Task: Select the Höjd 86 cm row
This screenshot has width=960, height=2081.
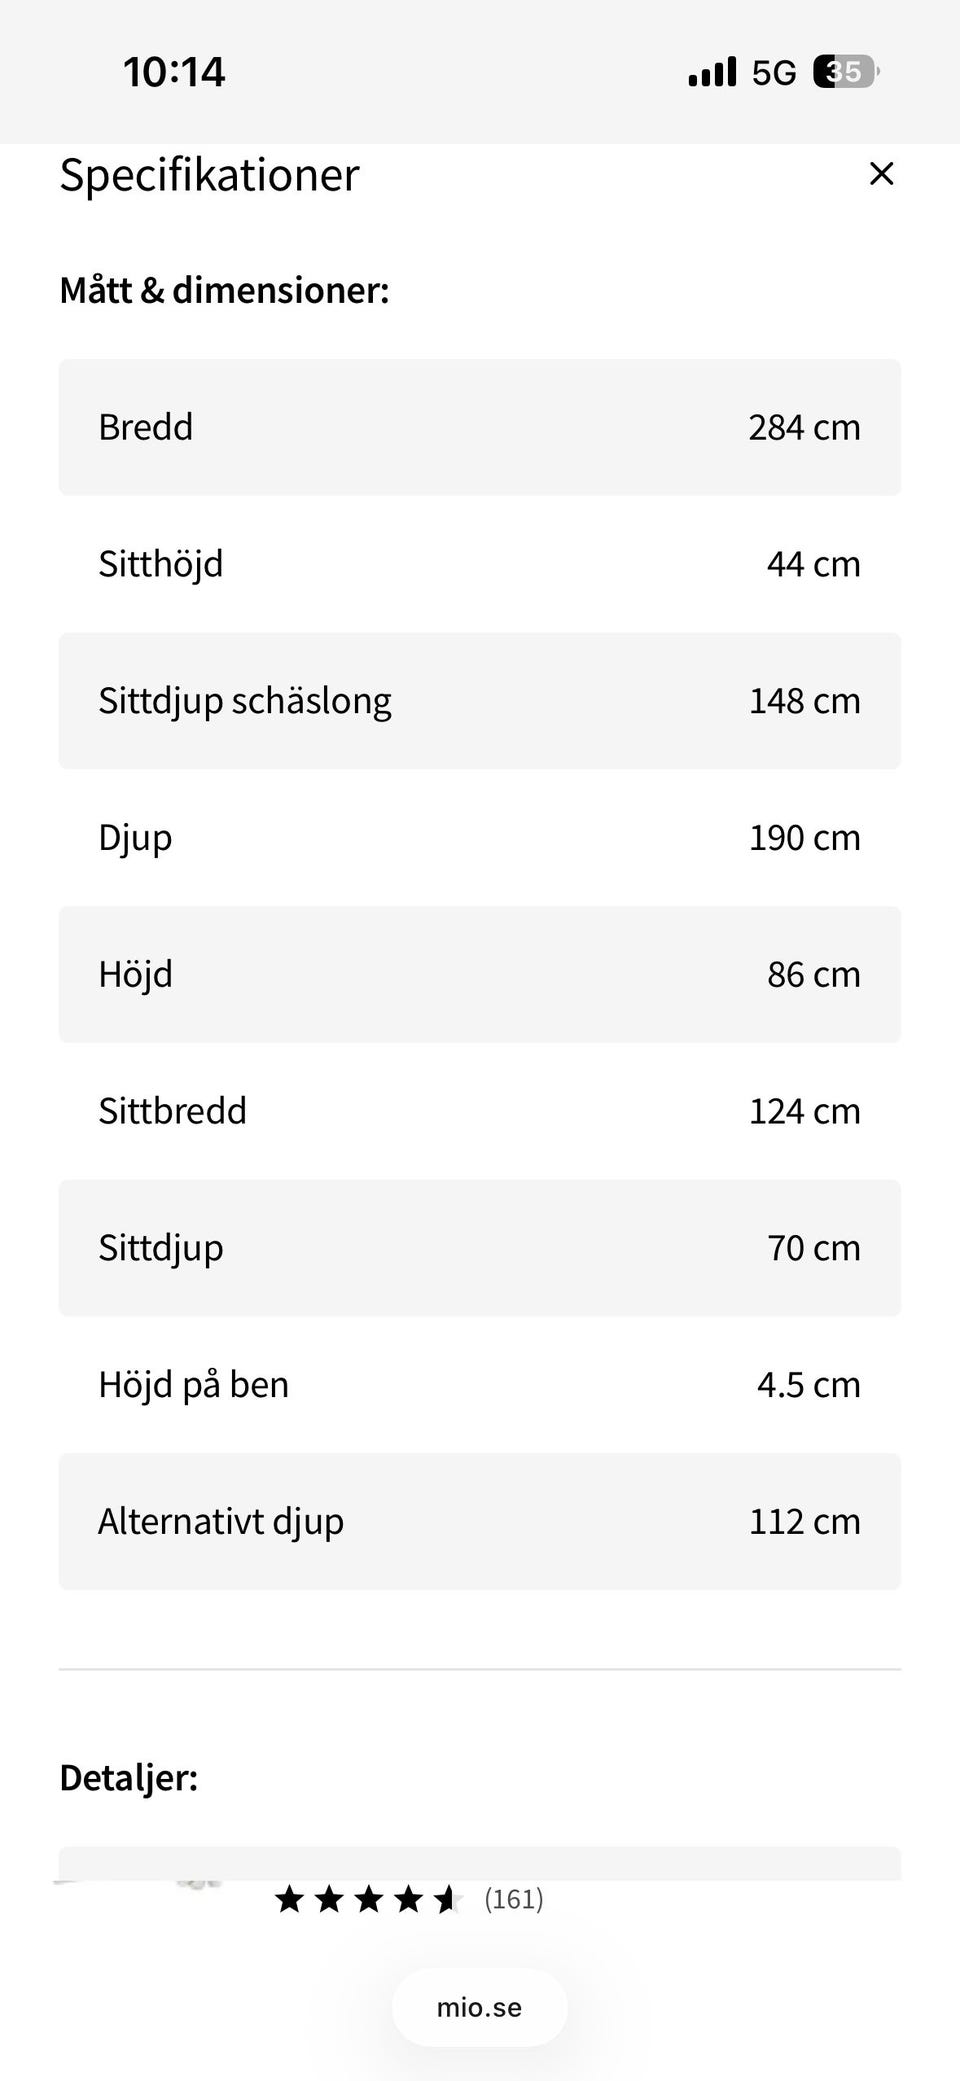Action: [x=480, y=974]
